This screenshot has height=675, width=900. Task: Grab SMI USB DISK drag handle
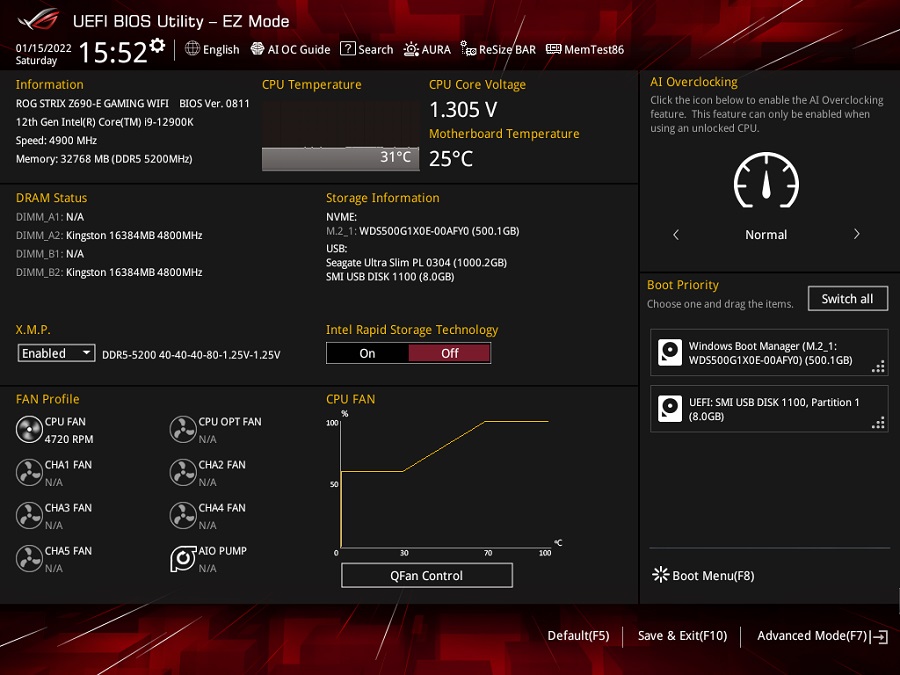(x=878, y=423)
